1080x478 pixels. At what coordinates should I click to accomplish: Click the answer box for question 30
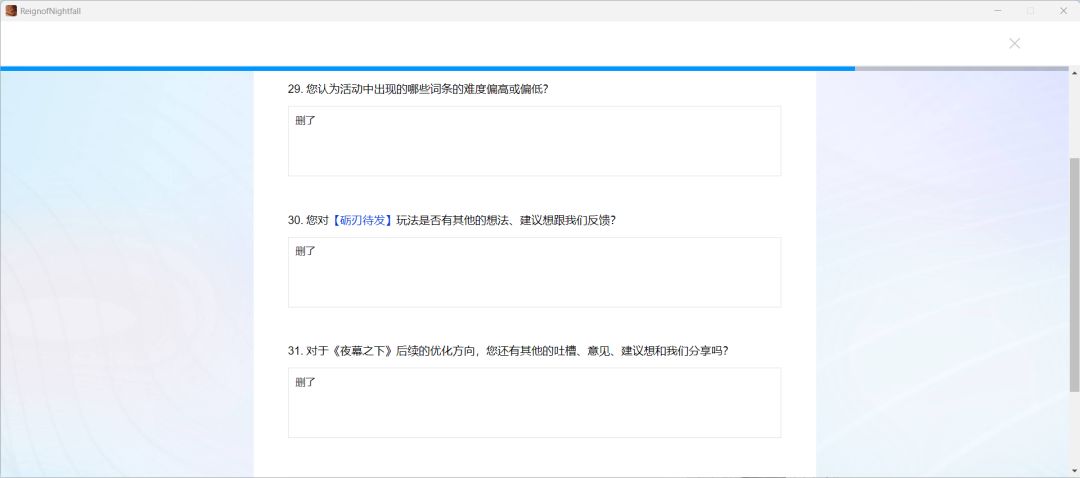[x=534, y=272]
